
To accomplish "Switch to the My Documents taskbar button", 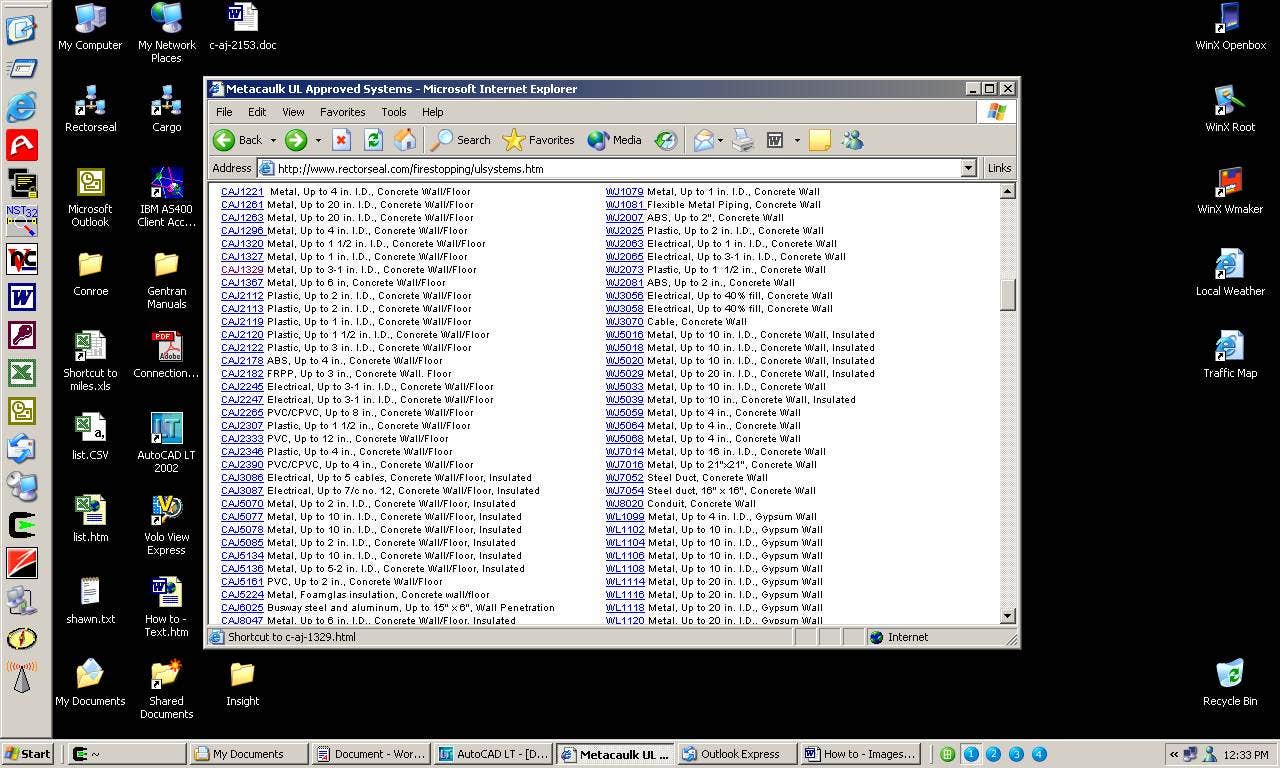I will pyautogui.click(x=250, y=754).
